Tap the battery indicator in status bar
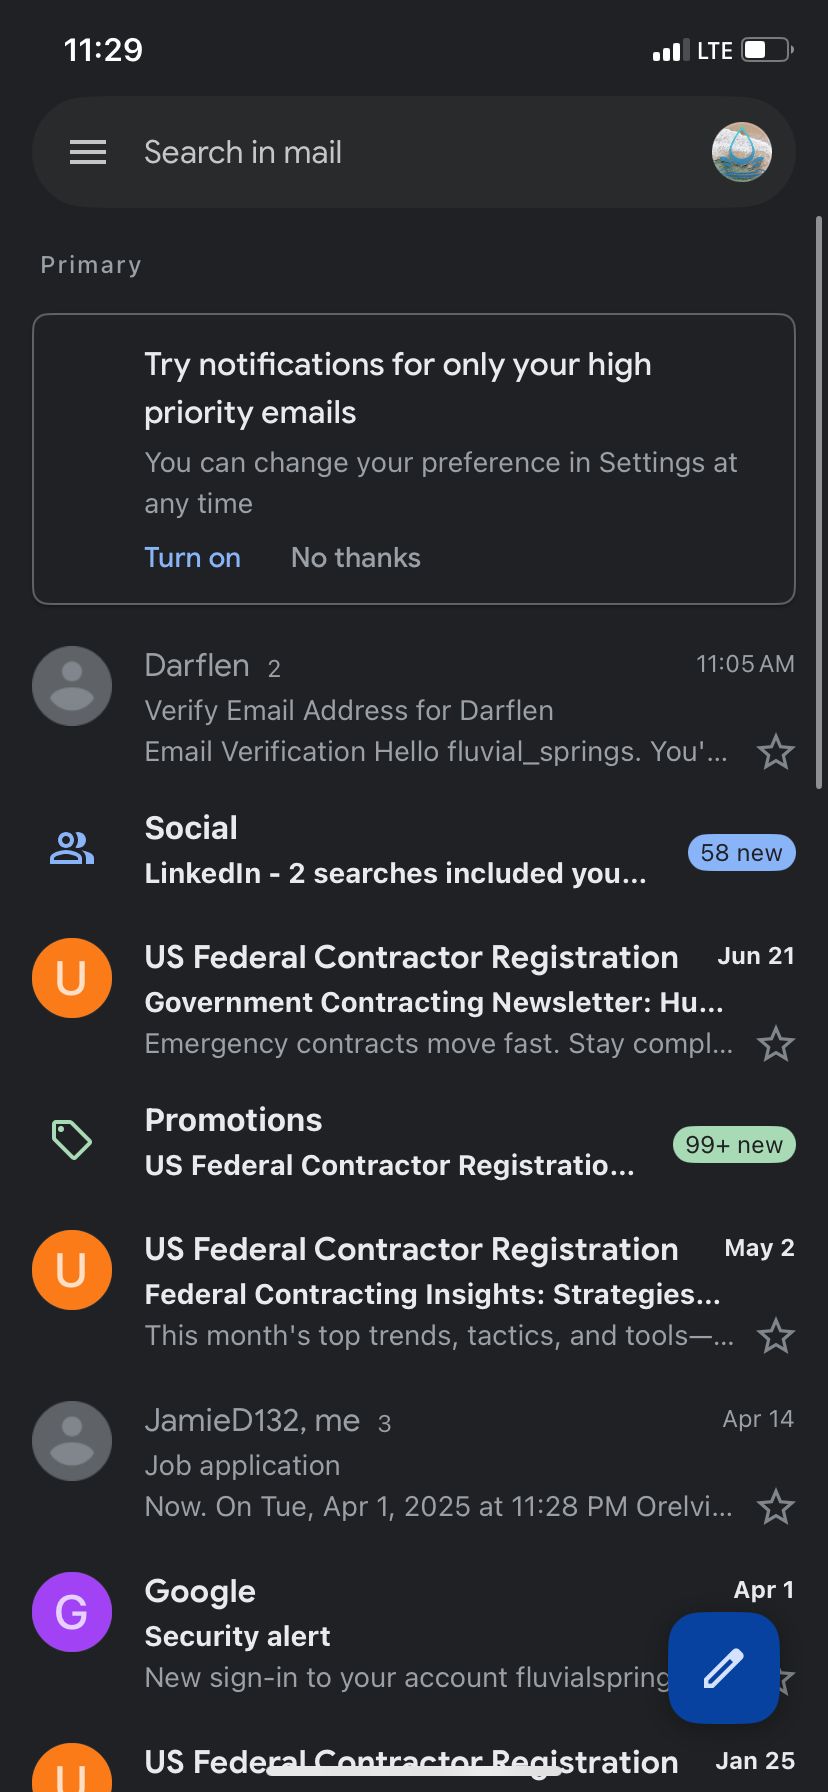This screenshot has width=828, height=1792. tap(768, 50)
